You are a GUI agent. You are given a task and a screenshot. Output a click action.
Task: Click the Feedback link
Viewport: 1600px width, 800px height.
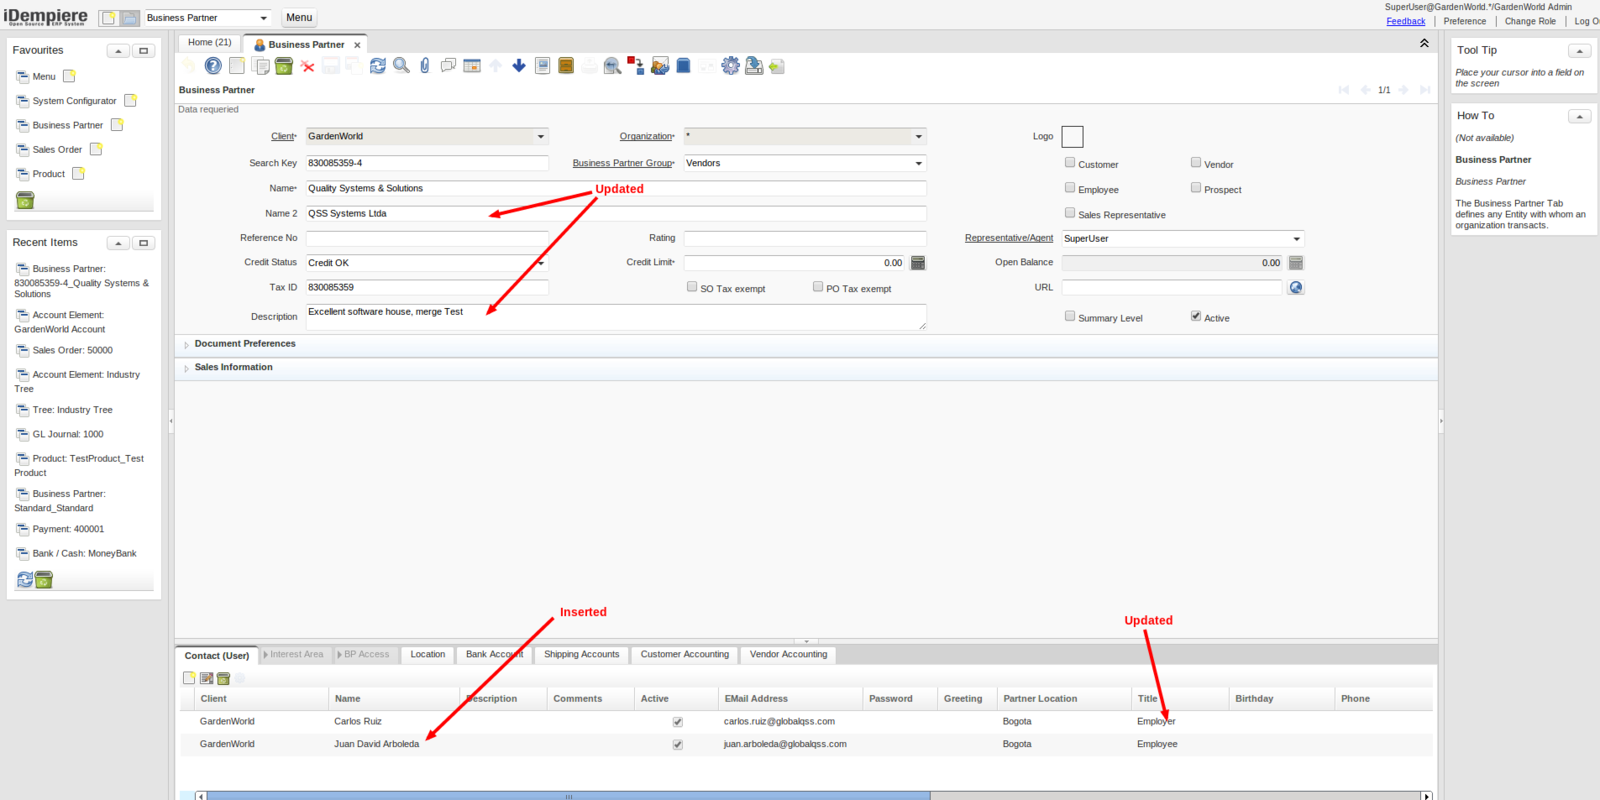point(1405,21)
